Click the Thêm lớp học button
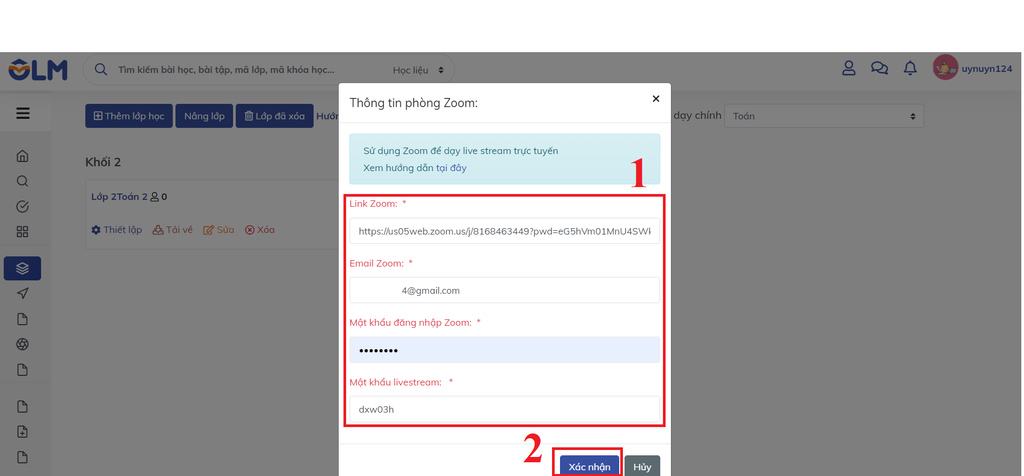The width and height of the screenshot is (1024, 476). click(129, 116)
